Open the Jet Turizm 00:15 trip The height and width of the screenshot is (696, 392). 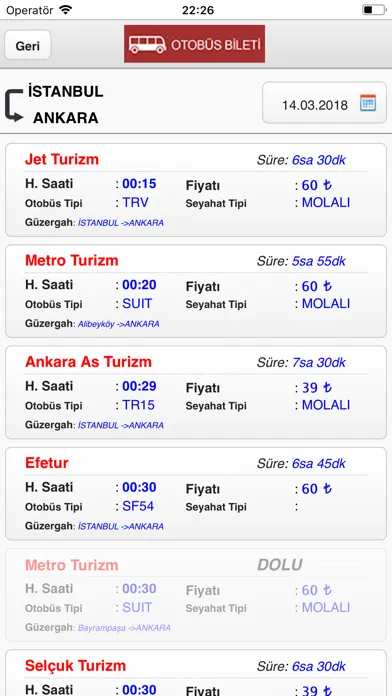[x=196, y=190]
